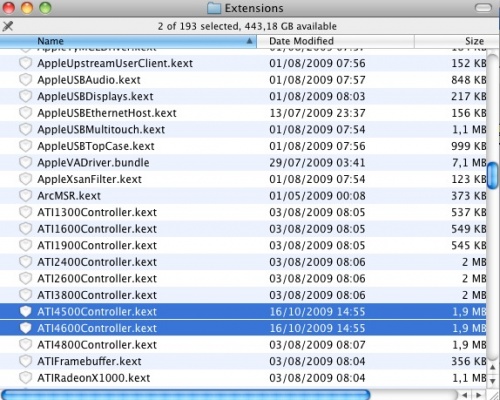Screen dimensions: 500x400
Task: Click the kext icon beside ATI4500Controller.kext
Action: tap(25, 311)
